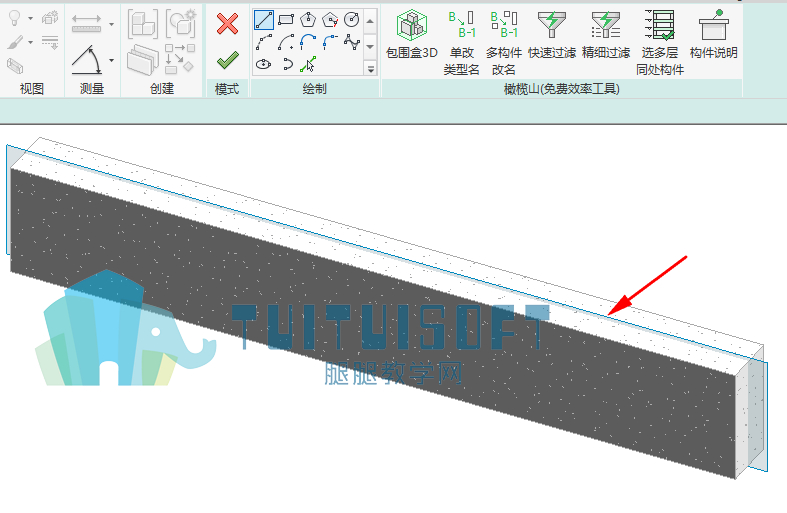Expand the full draw tools gallery

tap(371, 69)
